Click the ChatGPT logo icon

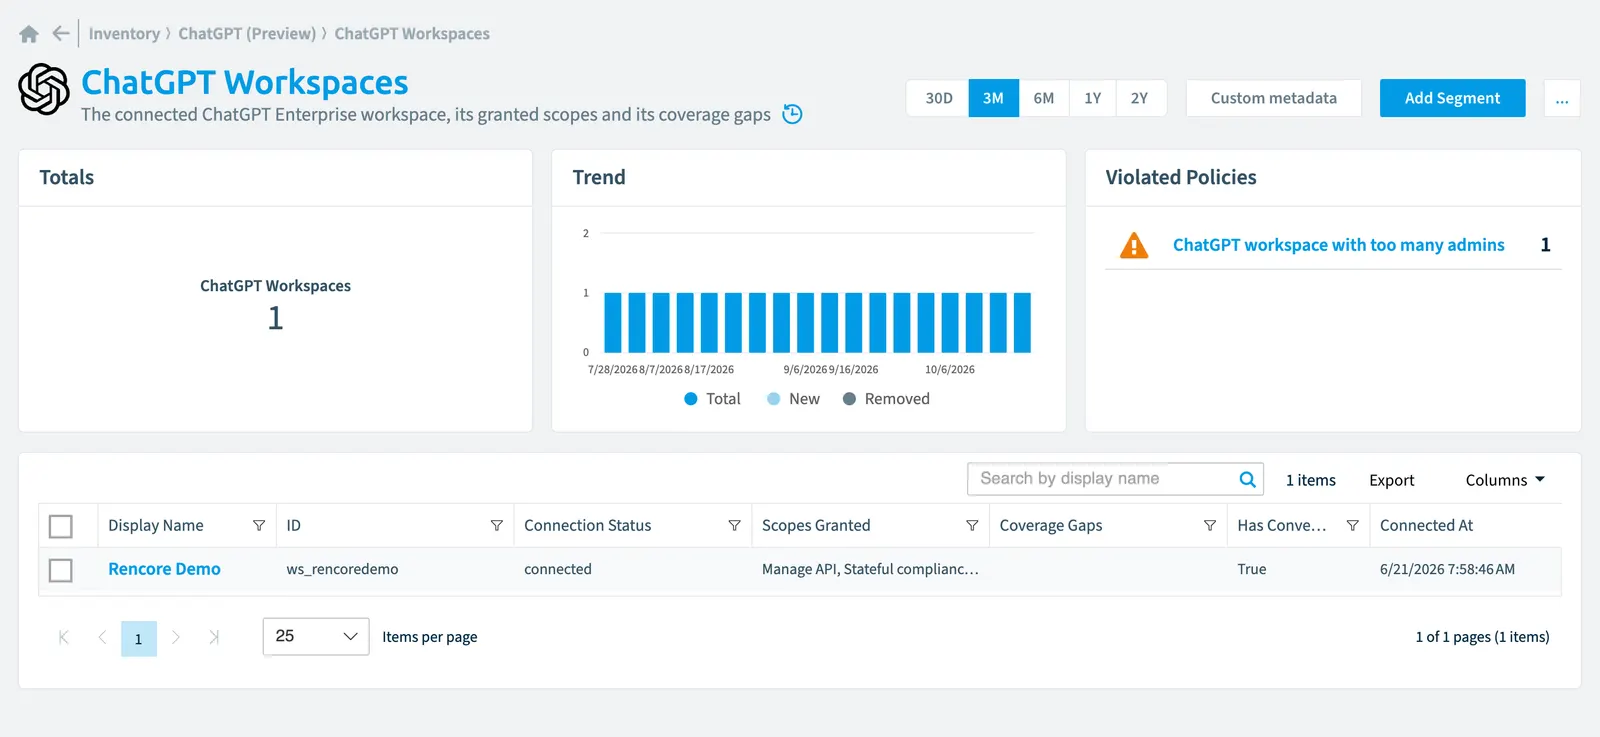[x=44, y=89]
